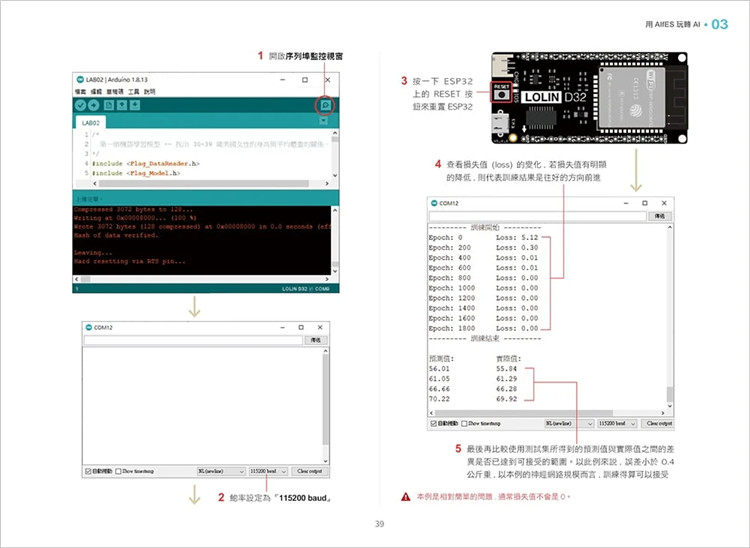750x548 pixels.
Task: Click Clear output in the empty COM12 window
Action: coord(309,471)
